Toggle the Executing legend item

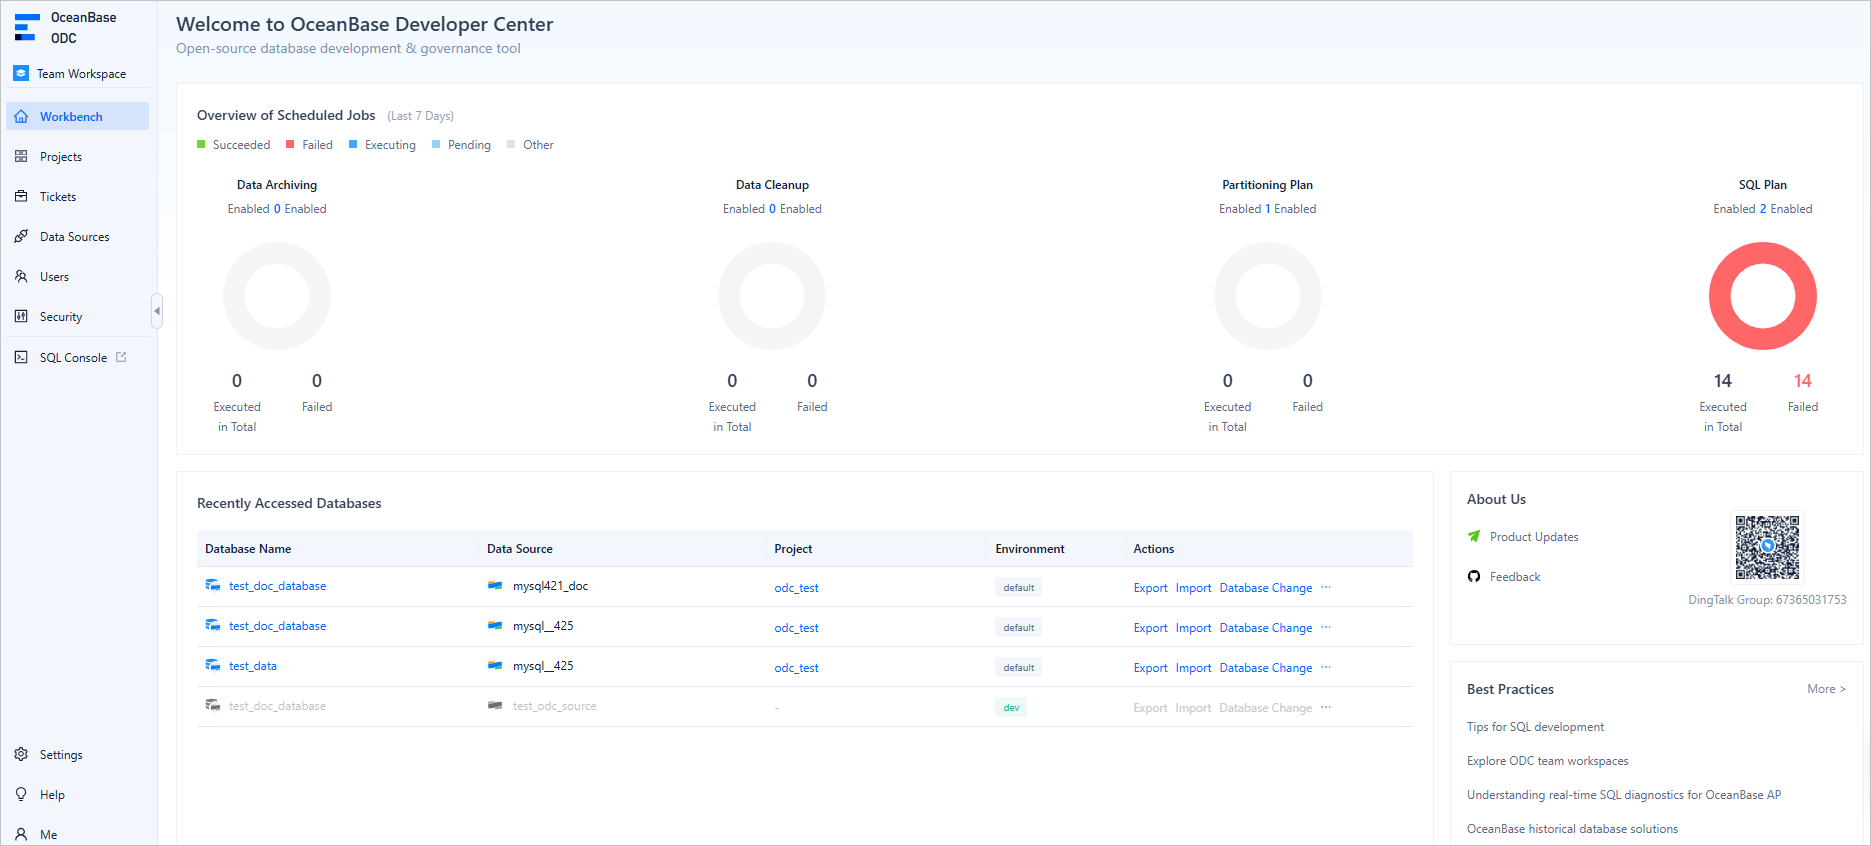(382, 145)
